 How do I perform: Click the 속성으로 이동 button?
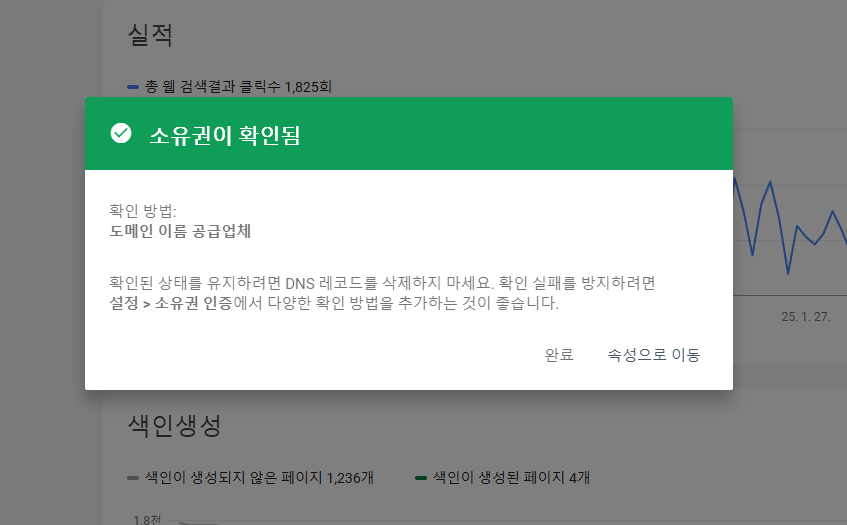click(654, 355)
